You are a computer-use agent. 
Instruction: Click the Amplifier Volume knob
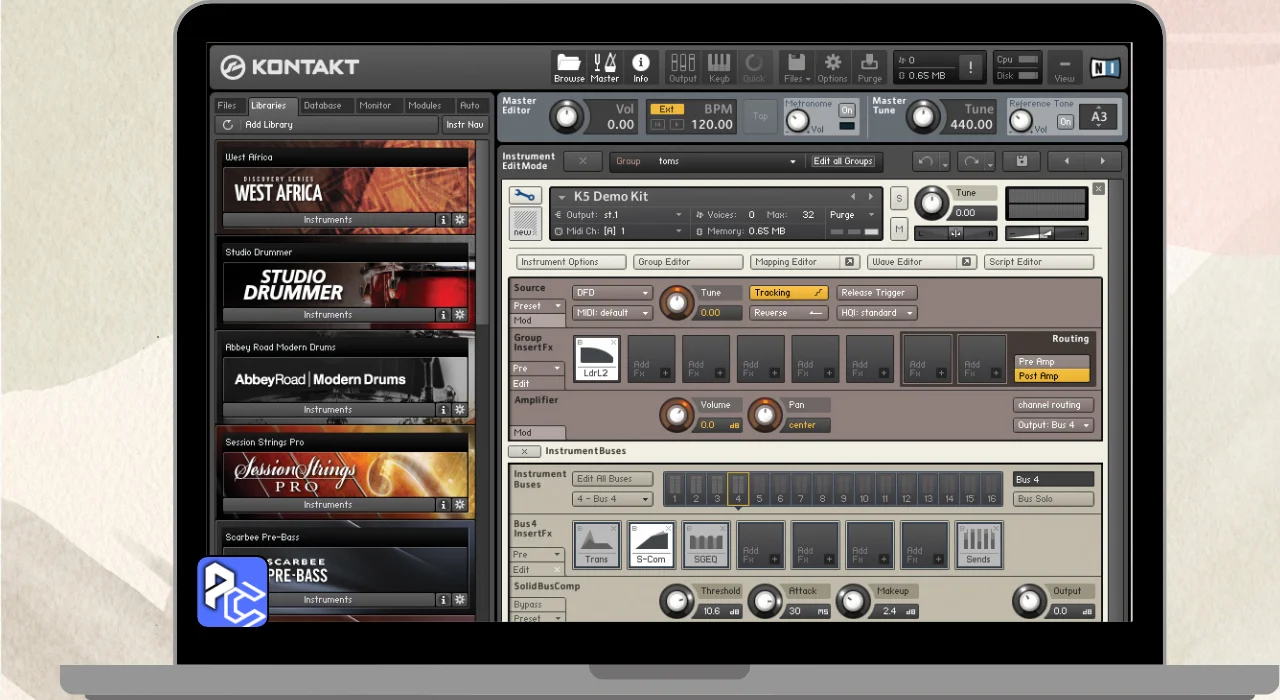[677, 414]
